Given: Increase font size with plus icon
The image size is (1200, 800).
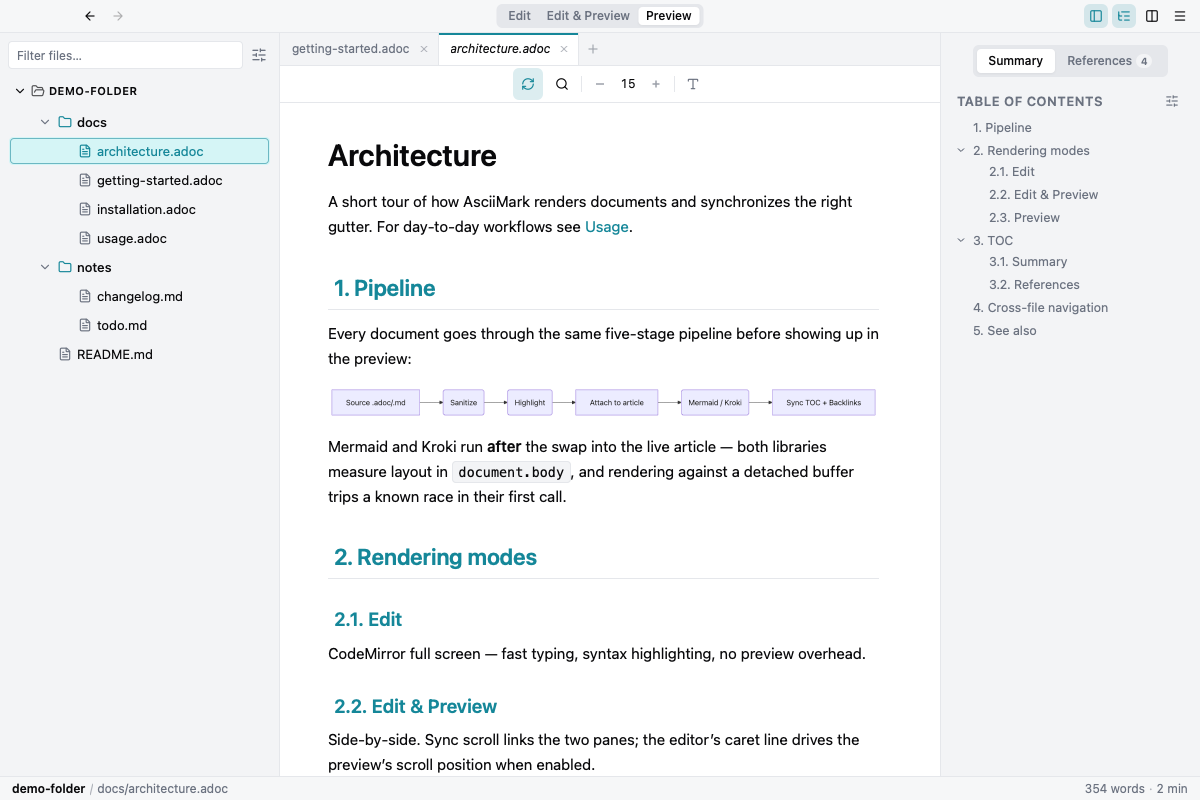Looking at the screenshot, I should [x=656, y=84].
